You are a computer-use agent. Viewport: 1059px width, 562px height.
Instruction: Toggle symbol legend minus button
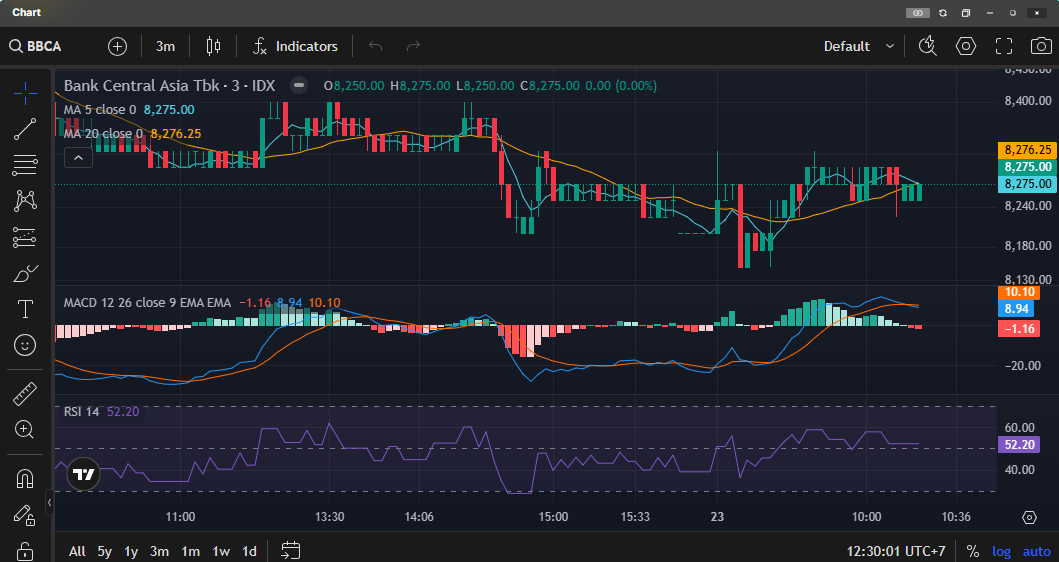pos(299,86)
